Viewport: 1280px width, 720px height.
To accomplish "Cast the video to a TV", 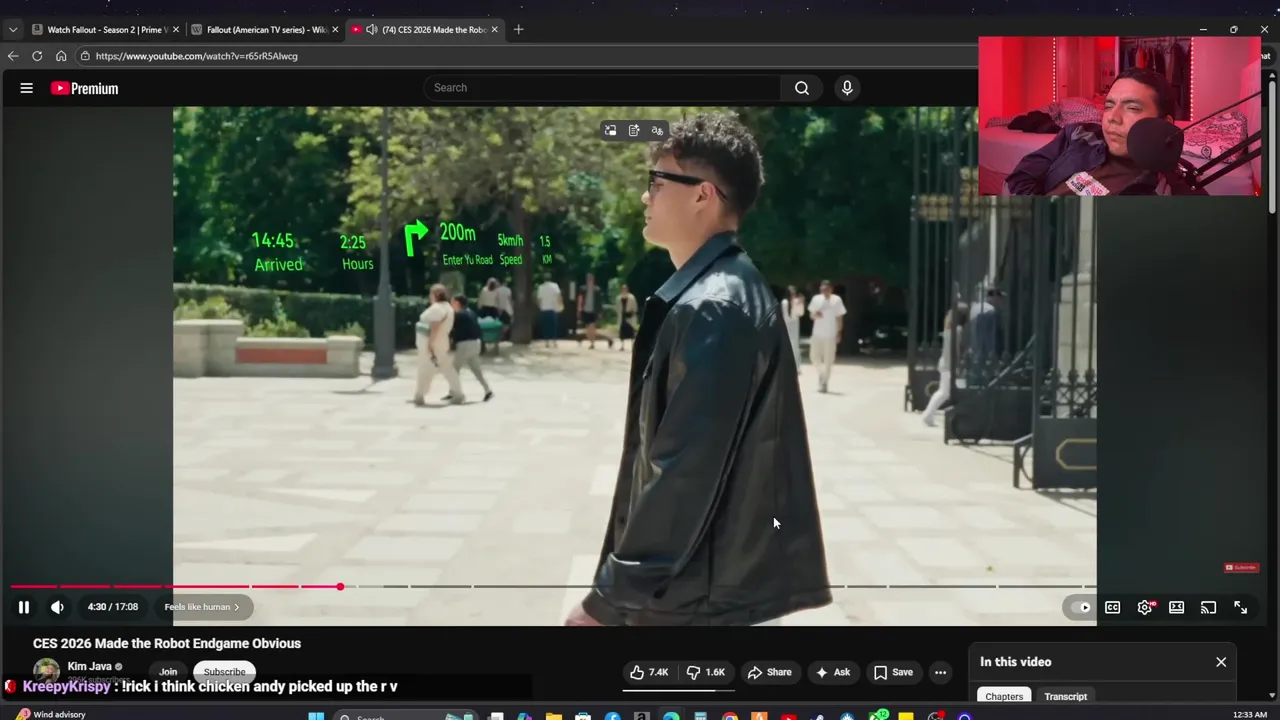I will tap(1208, 607).
